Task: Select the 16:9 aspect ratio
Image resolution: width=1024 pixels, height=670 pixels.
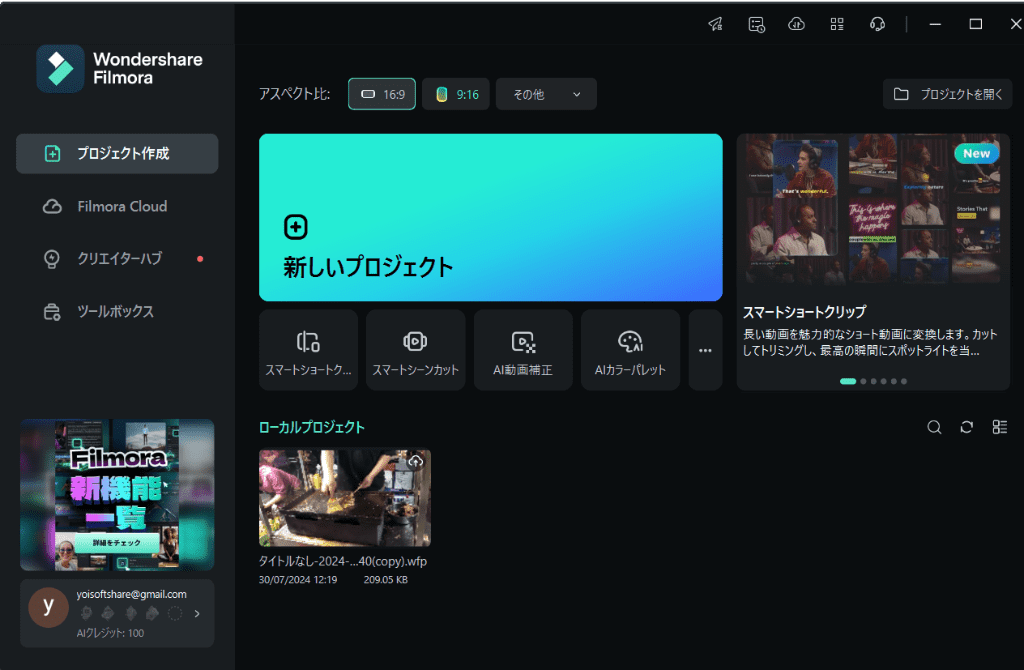Action: pyautogui.click(x=381, y=94)
